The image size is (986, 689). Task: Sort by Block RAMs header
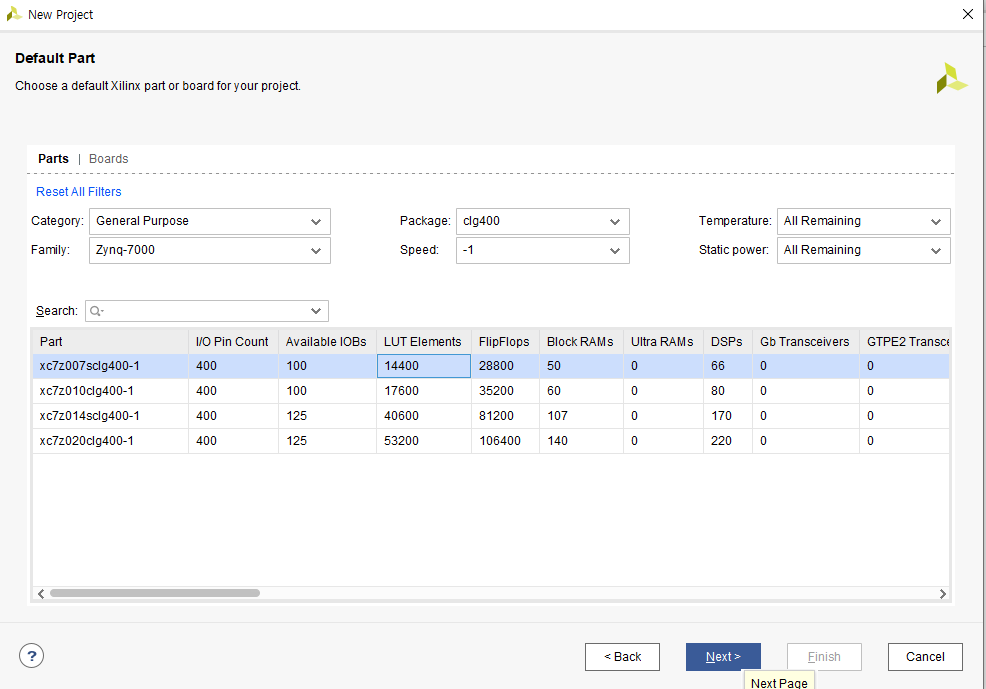[x=581, y=341]
